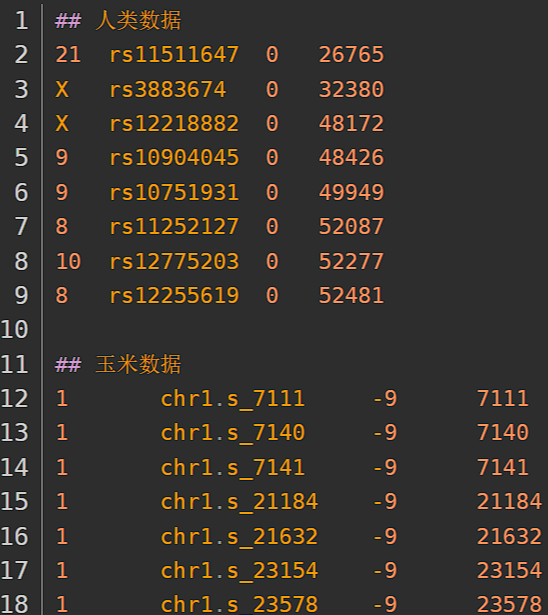Click the heading text 玉米数据
This screenshot has height=615, width=548.
[138, 364]
